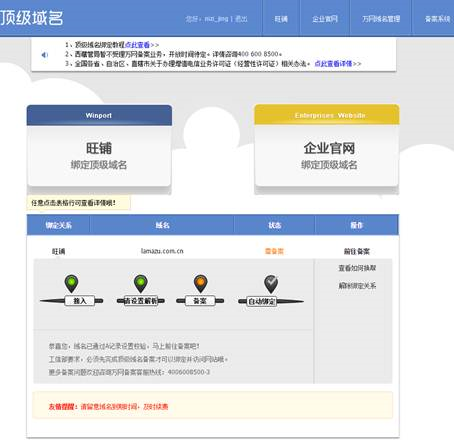Click the green pin above 查设置解析 step
The height and width of the screenshot is (440, 454).
point(141,283)
